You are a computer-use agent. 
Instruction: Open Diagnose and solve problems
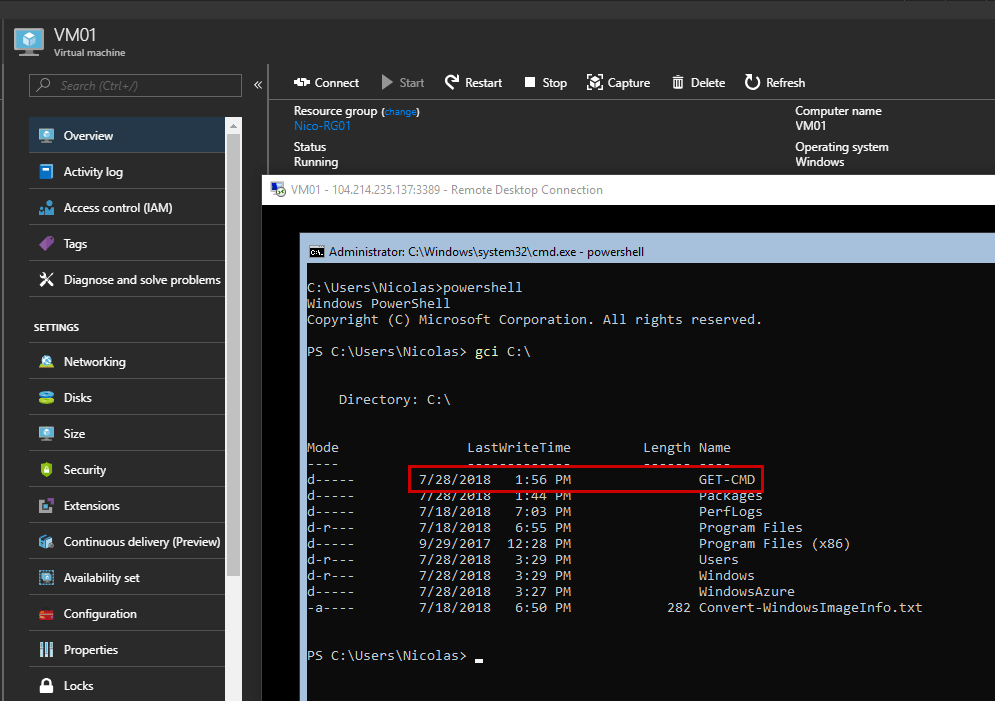[127, 280]
